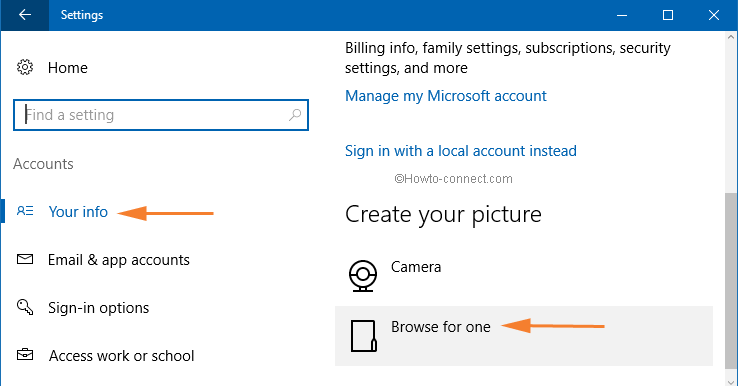The height and width of the screenshot is (386, 738).
Task: Click the scrollbar up arrow
Action: (x=731, y=37)
